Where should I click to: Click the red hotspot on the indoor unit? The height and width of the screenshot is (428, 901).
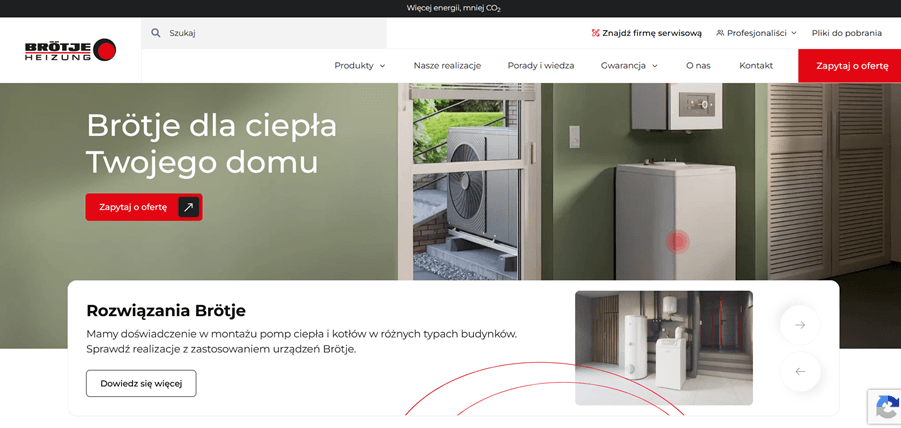click(677, 242)
